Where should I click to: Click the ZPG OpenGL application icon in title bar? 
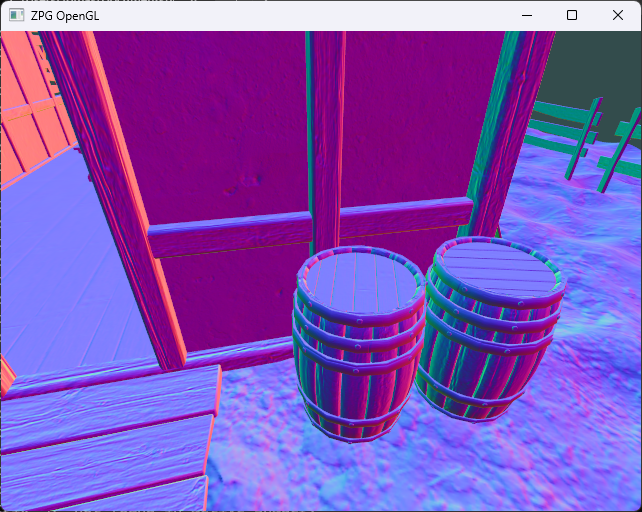pyautogui.click(x=17, y=16)
